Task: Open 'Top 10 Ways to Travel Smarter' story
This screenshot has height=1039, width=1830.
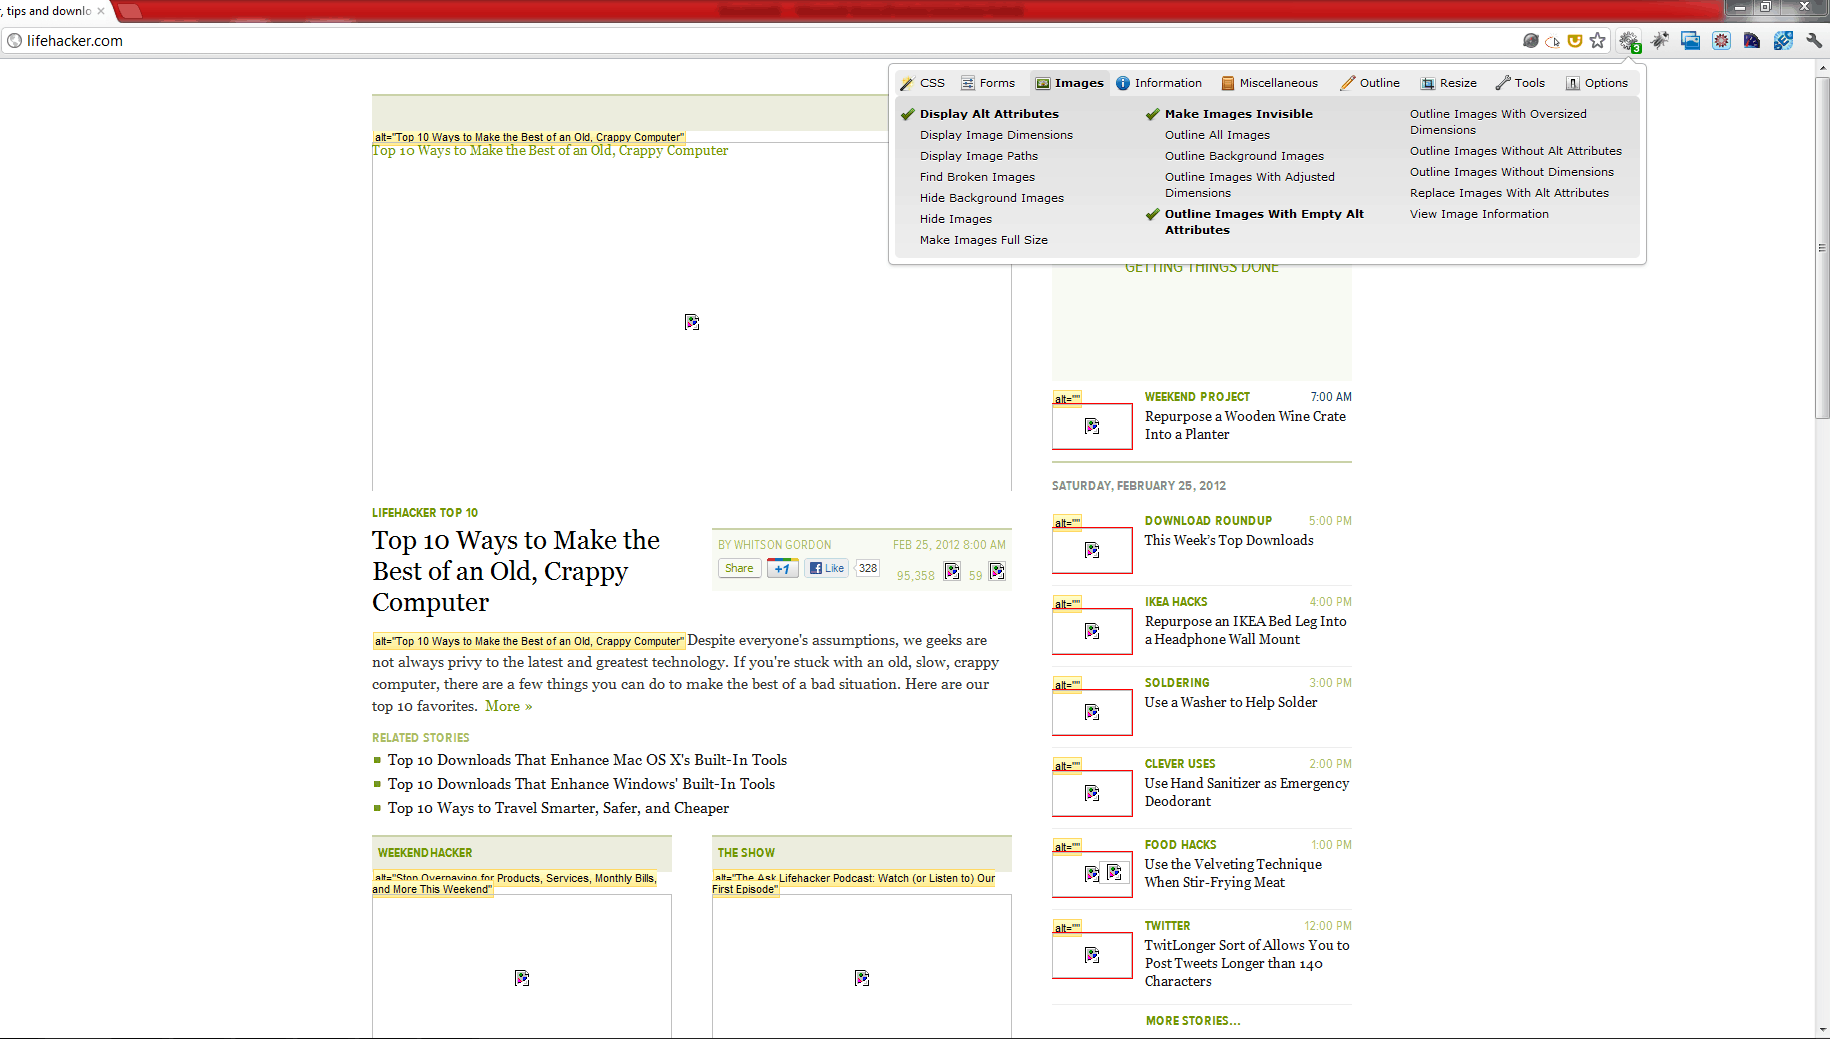Action: (x=558, y=808)
